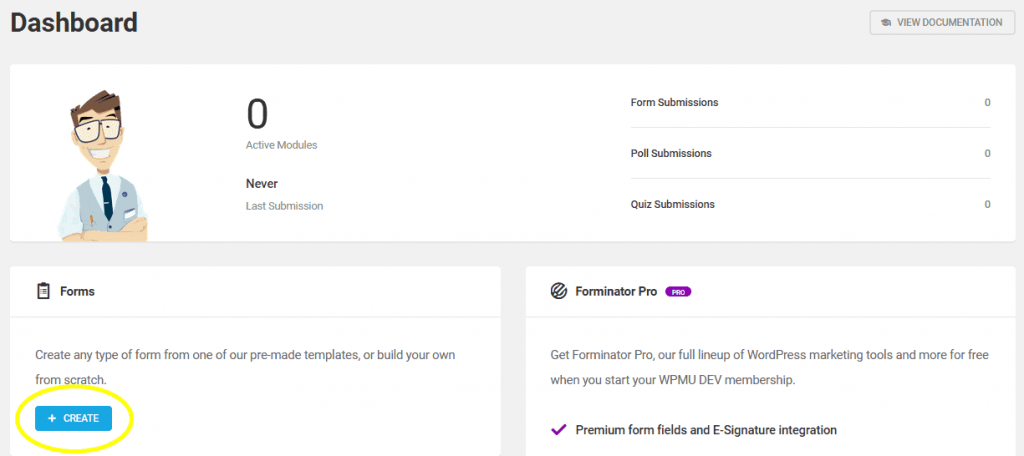The image size is (1024, 456).
Task: Click the plus icon on Create button
Action: pyautogui.click(x=52, y=418)
